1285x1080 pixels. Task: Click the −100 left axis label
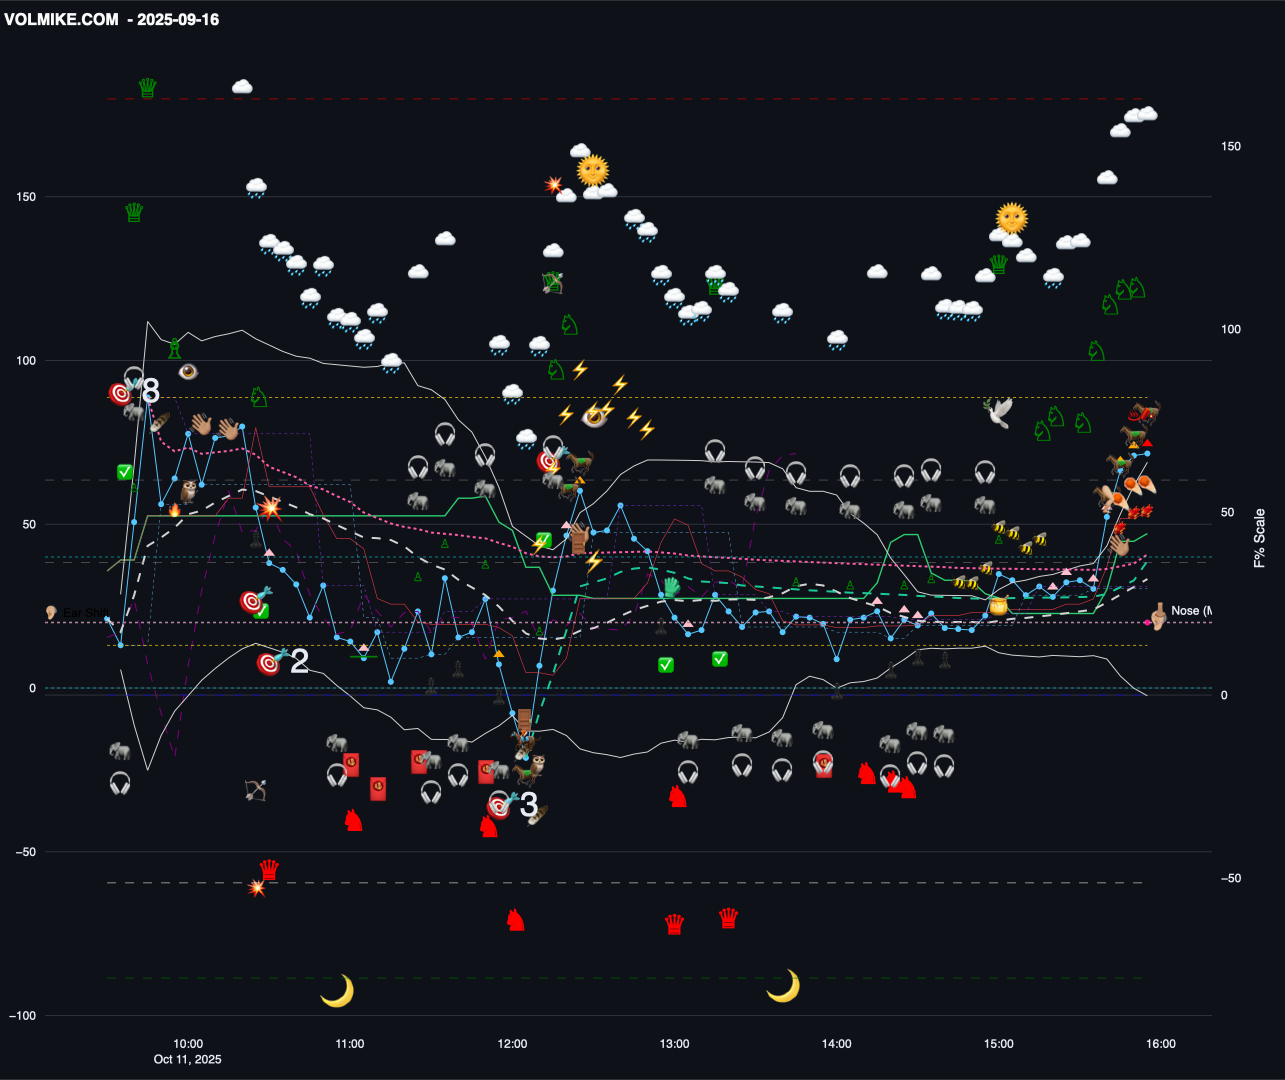click(x=22, y=1016)
